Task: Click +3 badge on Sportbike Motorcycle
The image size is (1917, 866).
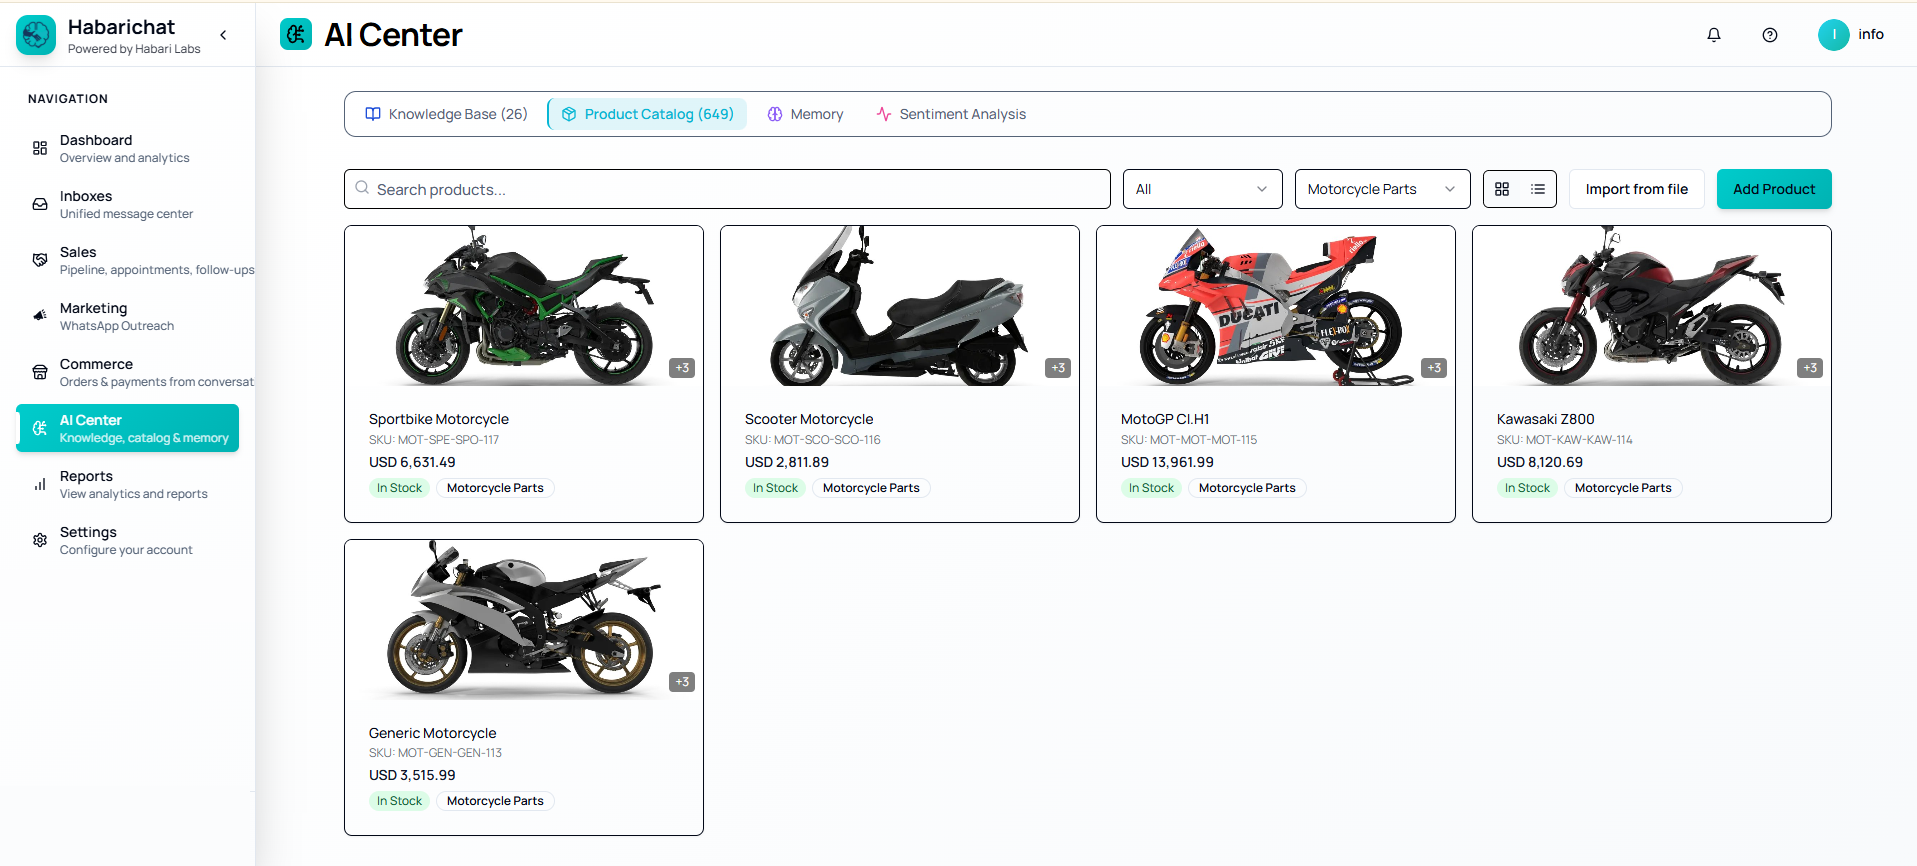Action: pyautogui.click(x=682, y=368)
